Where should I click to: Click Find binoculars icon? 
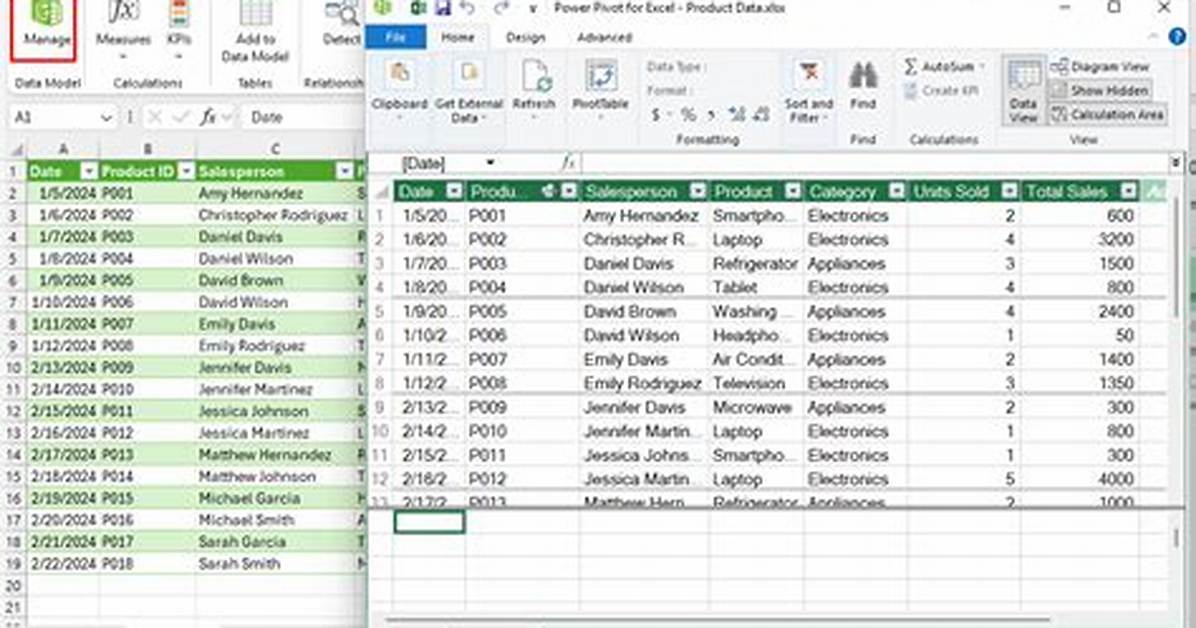pos(863,76)
